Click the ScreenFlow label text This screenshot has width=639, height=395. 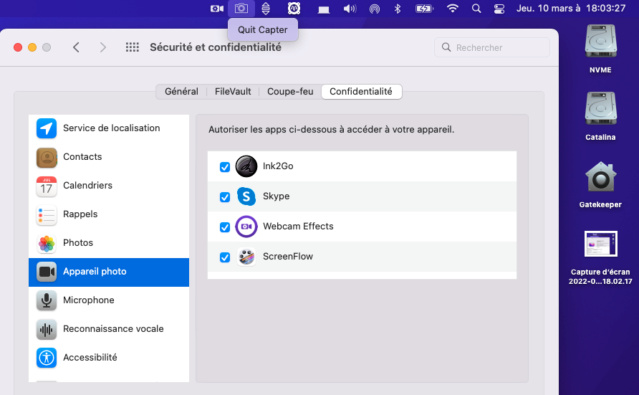coord(288,256)
